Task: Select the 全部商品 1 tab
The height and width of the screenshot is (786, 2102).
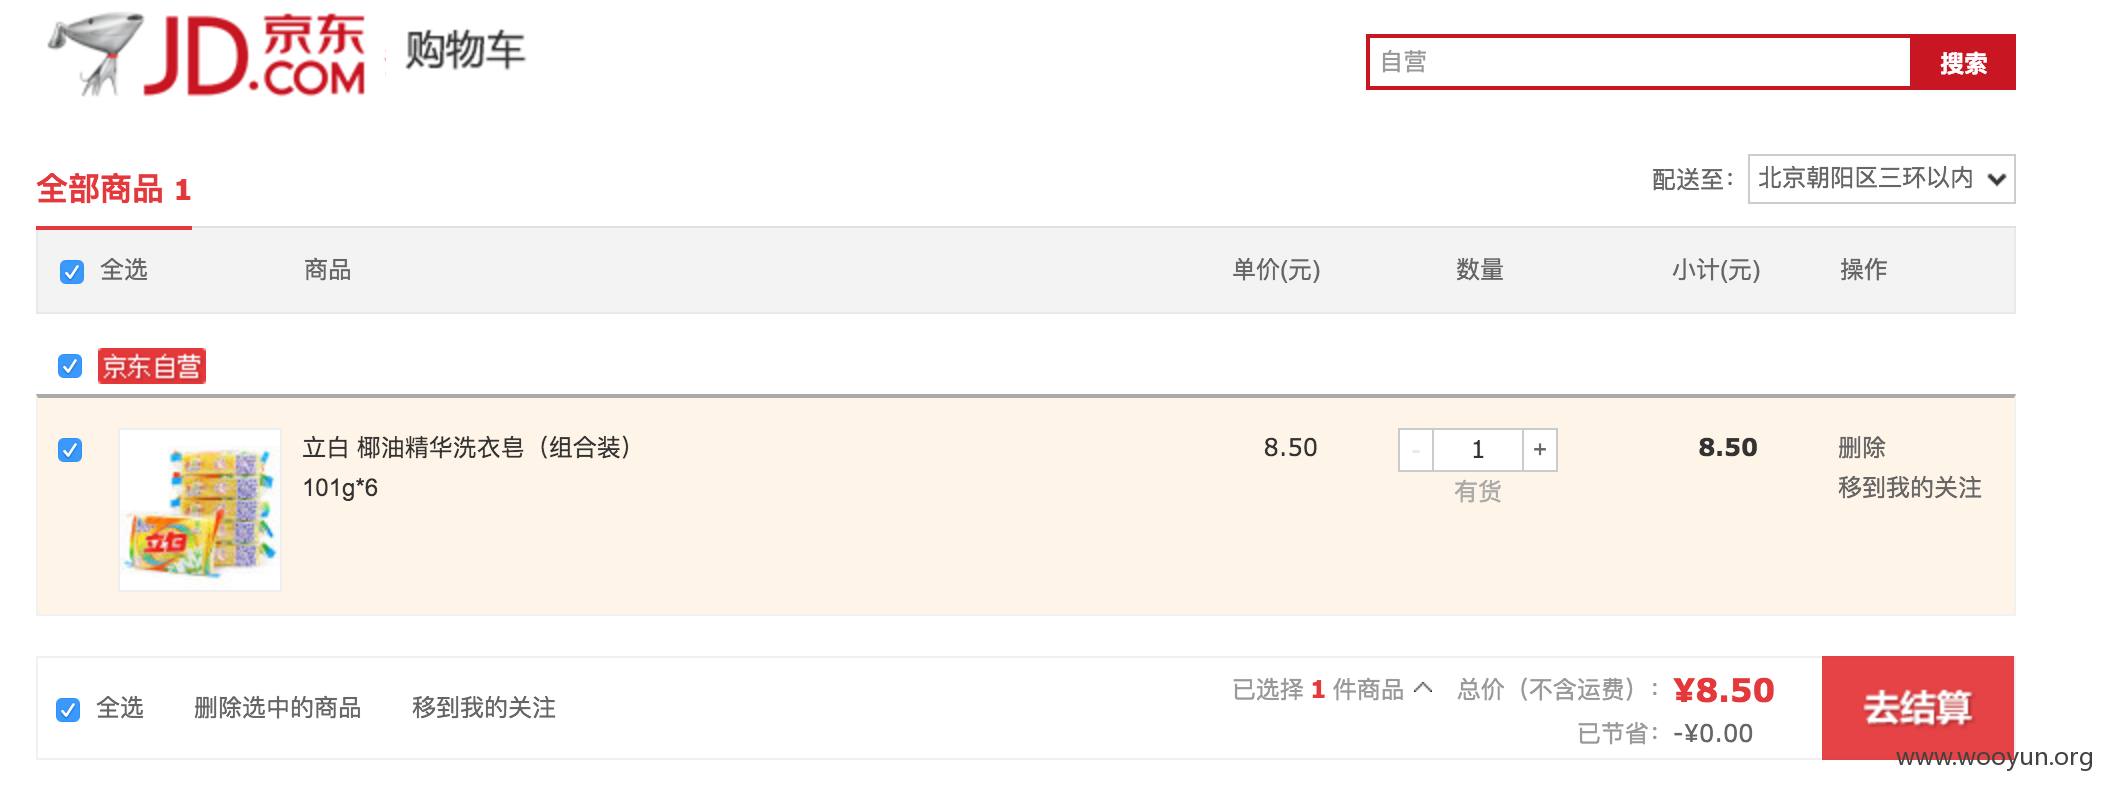Action: click(114, 189)
